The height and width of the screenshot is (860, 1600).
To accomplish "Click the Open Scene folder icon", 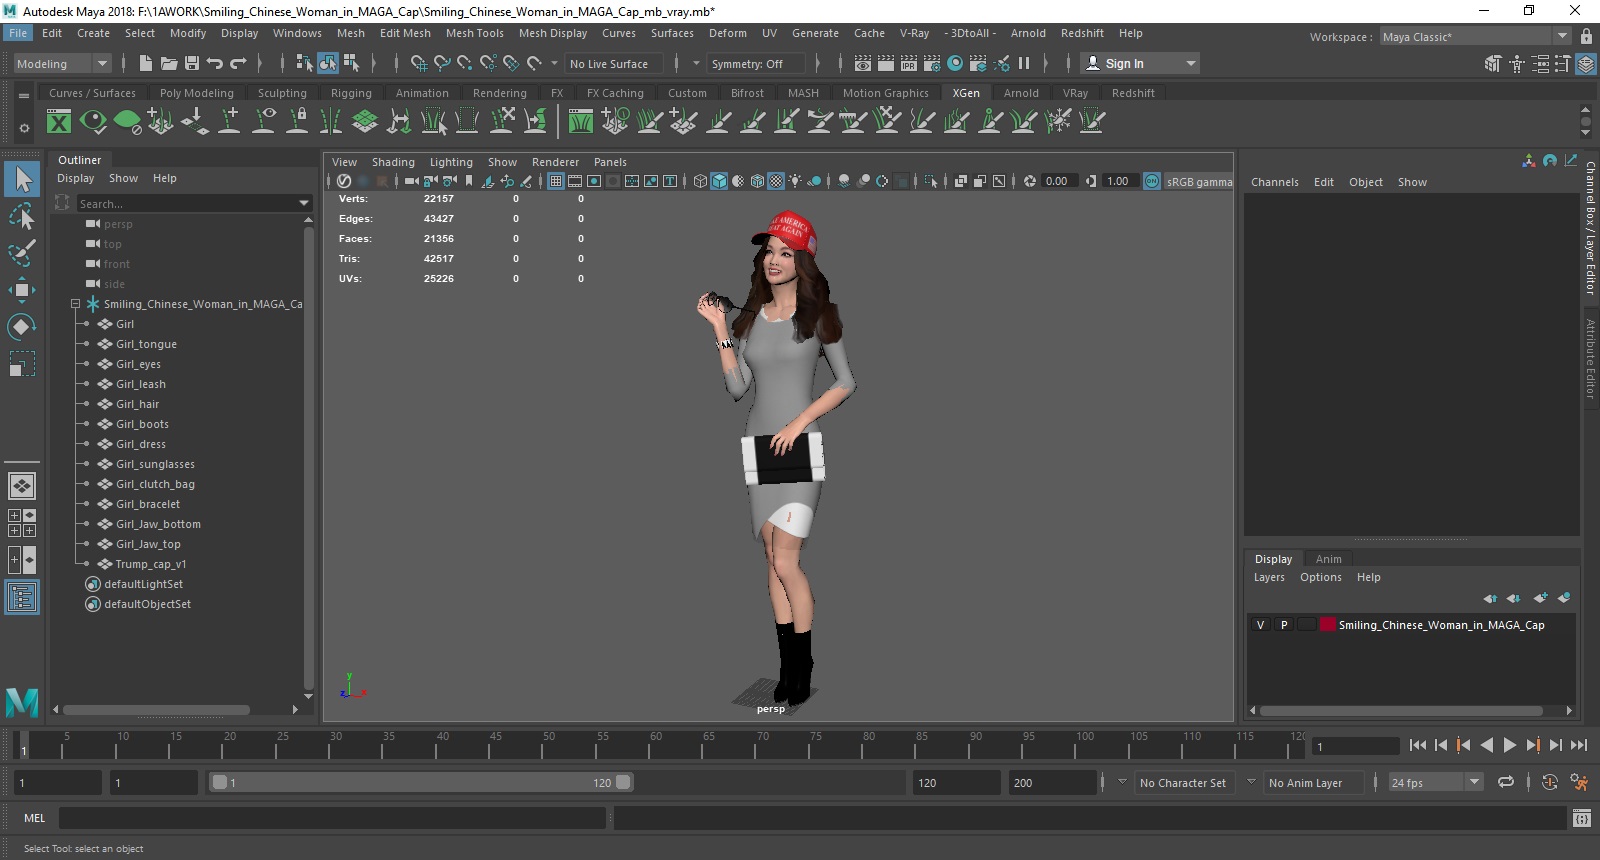I will tap(169, 63).
